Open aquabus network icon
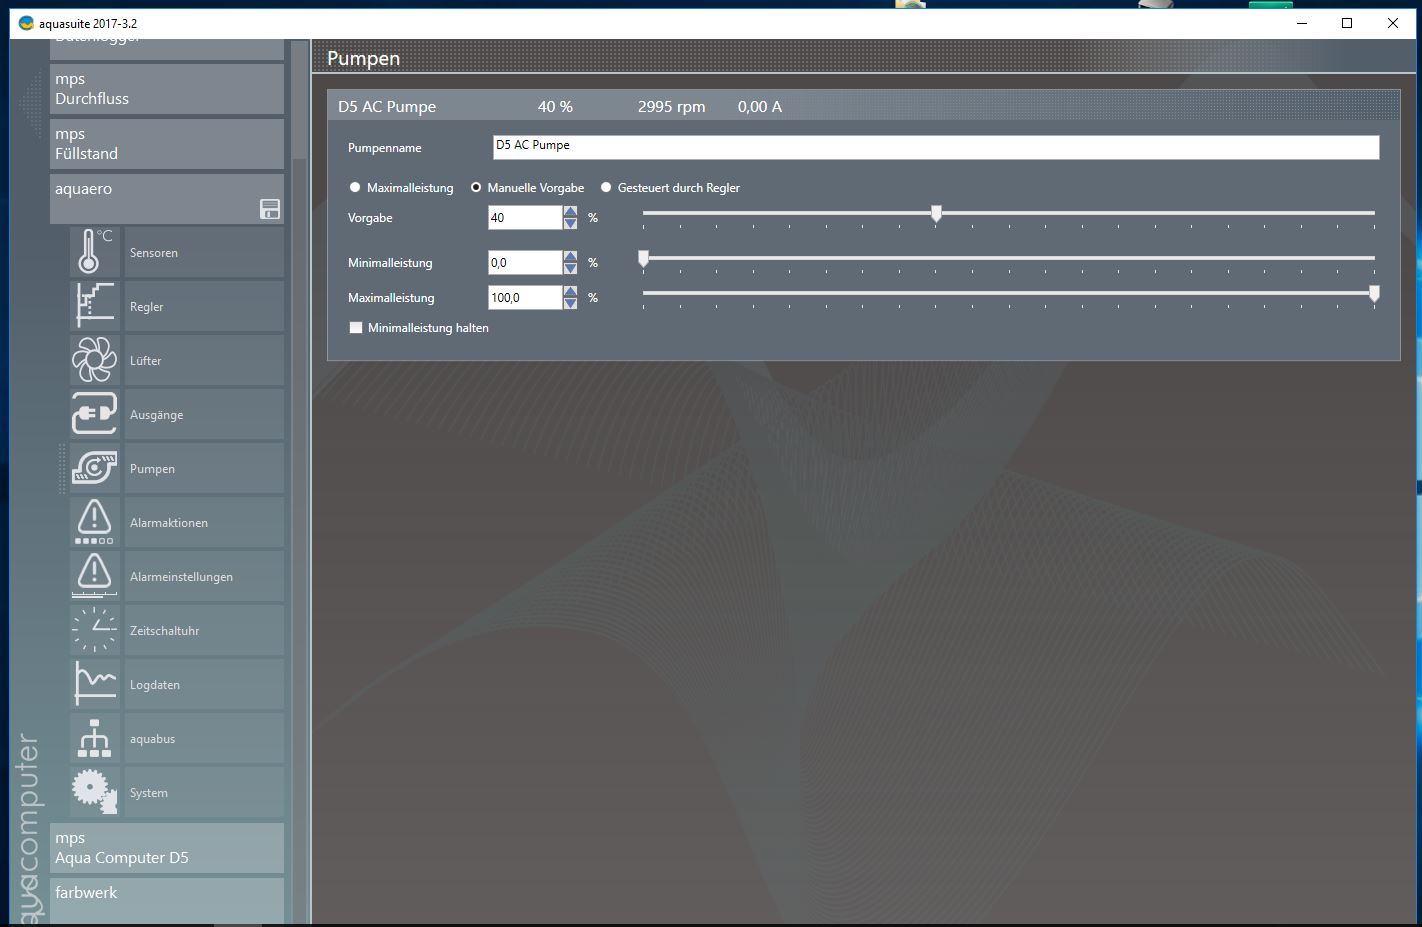The height and width of the screenshot is (927, 1422). [x=95, y=738]
